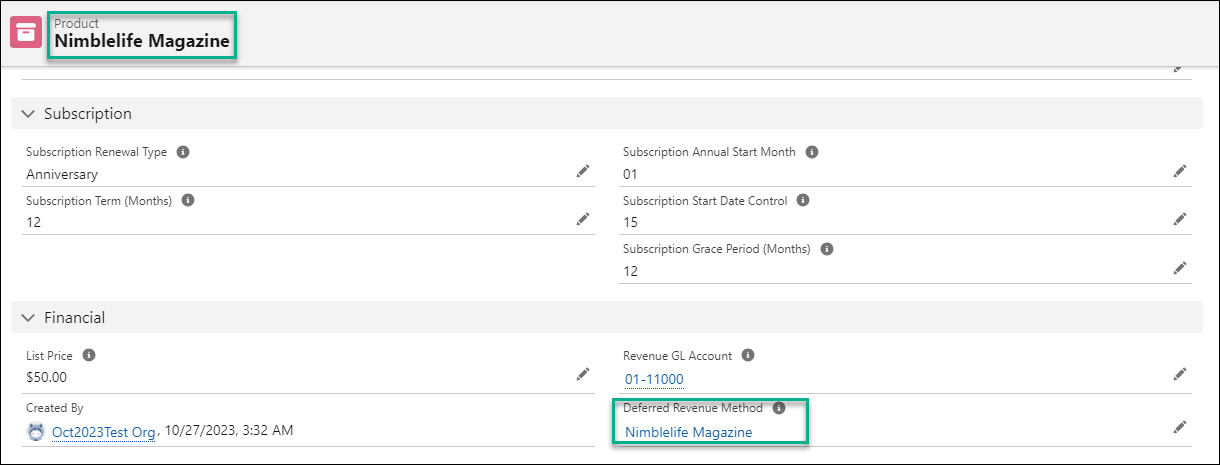The height and width of the screenshot is (465, 1220).
Task: Open the Oct2023Test Org user link
Action: coord(103,432)
